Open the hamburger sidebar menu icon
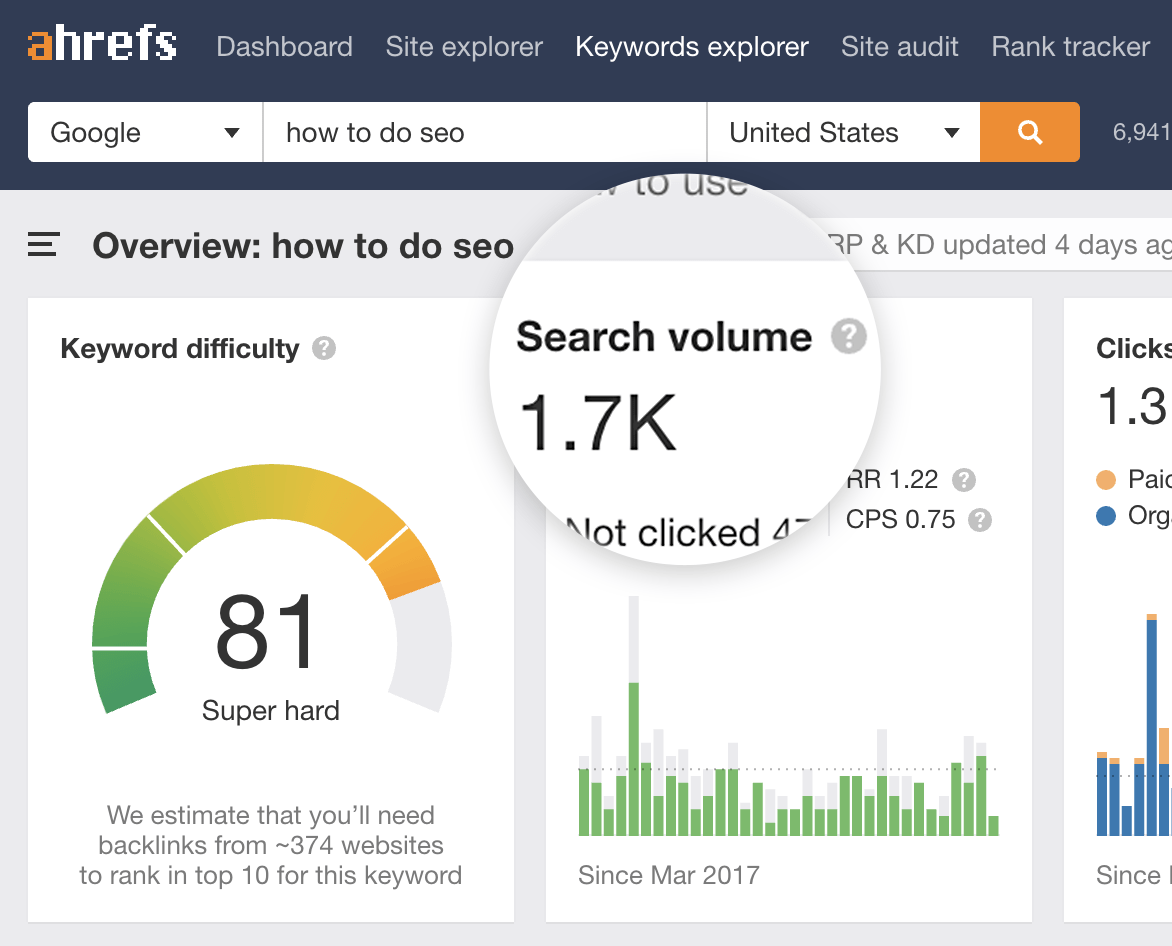 click(x=44, y=245)
